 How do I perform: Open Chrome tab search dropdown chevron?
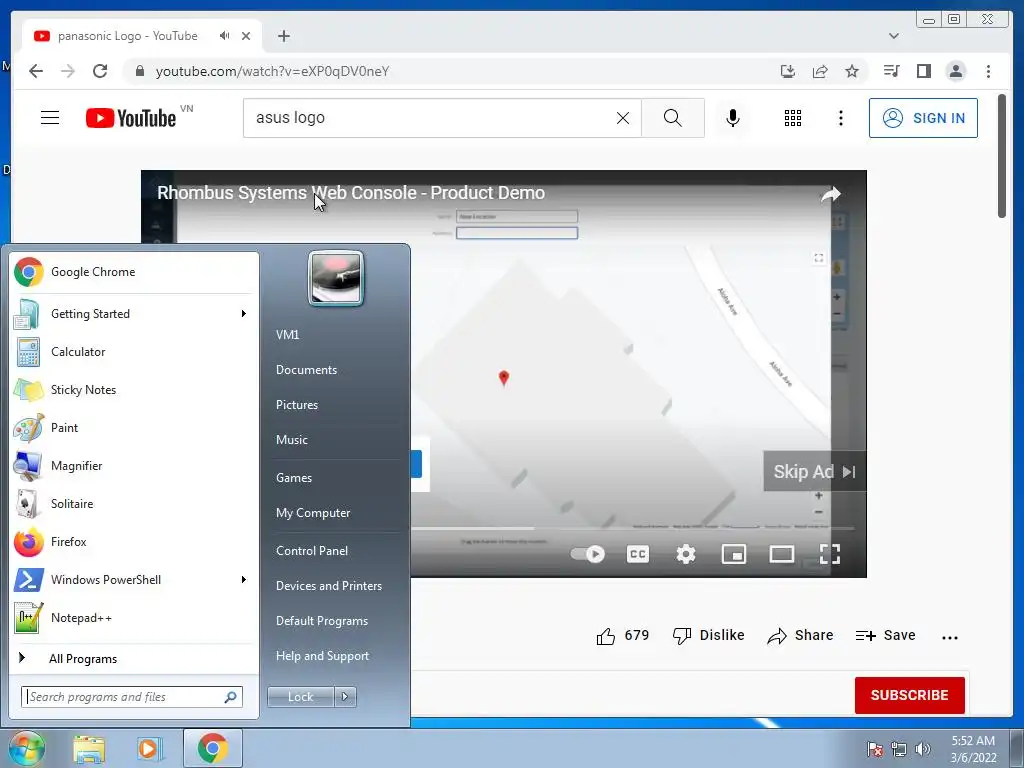[894, 36]
